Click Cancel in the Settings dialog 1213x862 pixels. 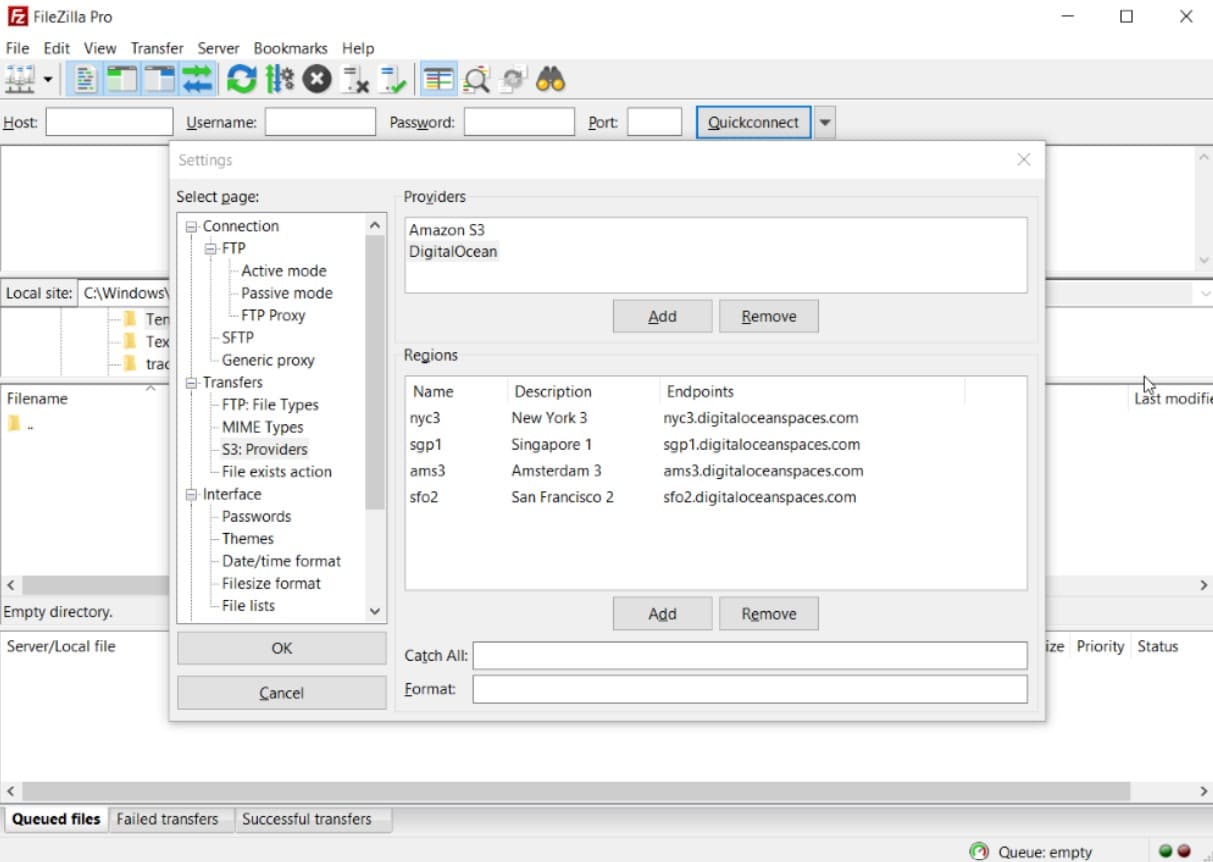tap(282, 693)
